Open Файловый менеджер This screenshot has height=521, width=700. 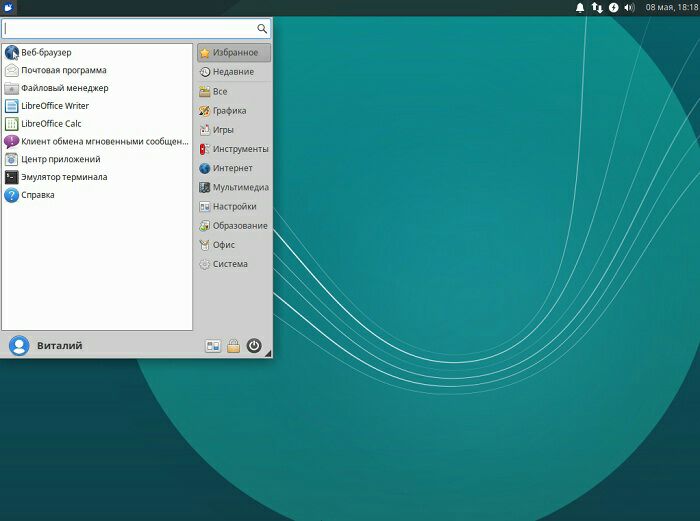pos(97,88)
